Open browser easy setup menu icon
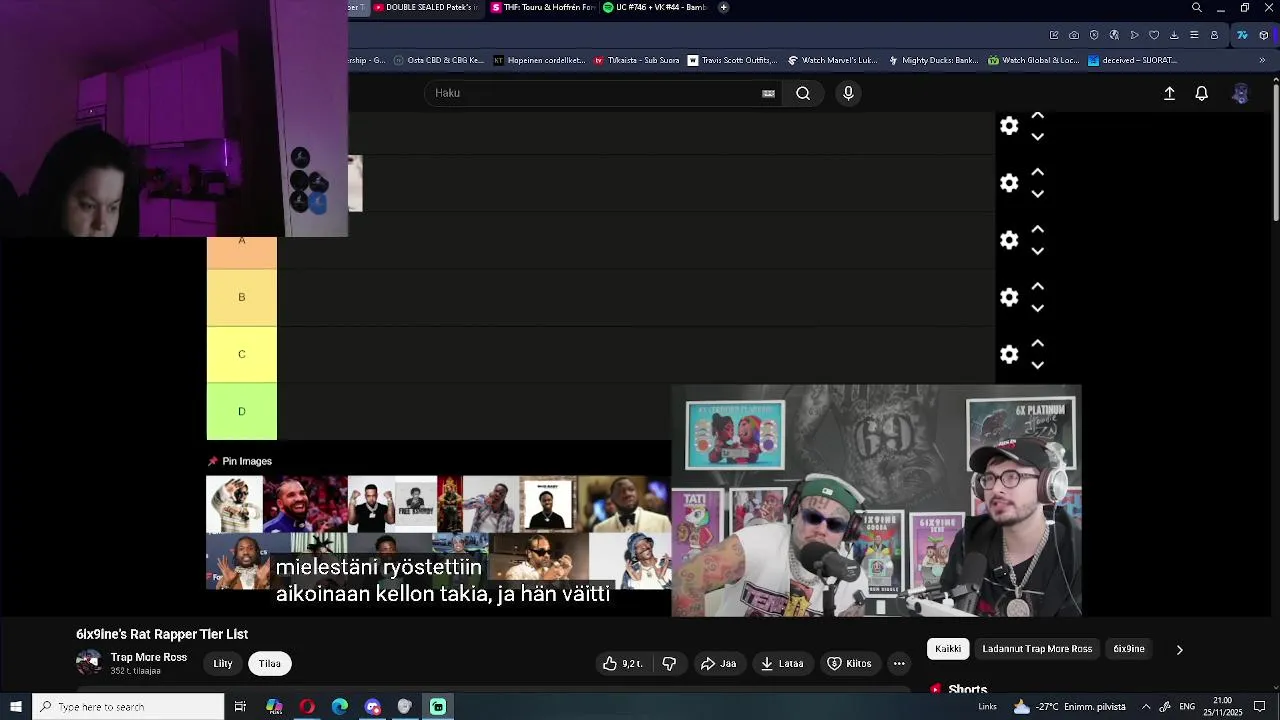1280x720 pixels. click(1194, 35)
